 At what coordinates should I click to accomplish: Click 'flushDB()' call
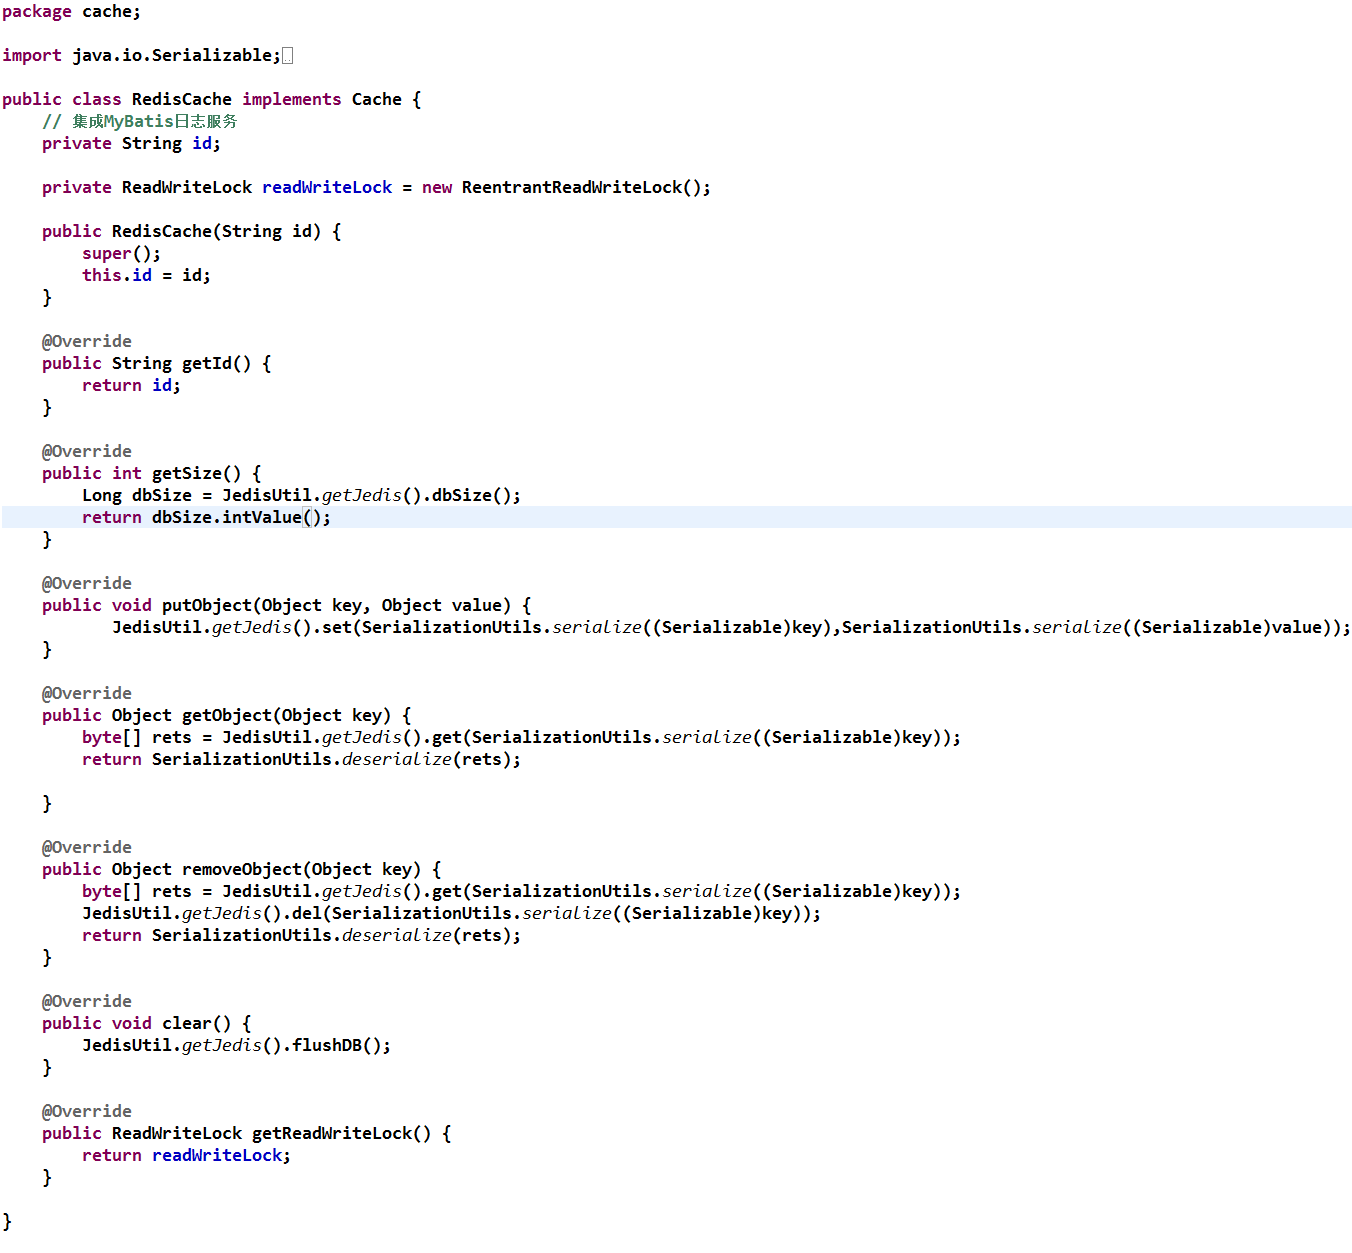coord(336,1046)
